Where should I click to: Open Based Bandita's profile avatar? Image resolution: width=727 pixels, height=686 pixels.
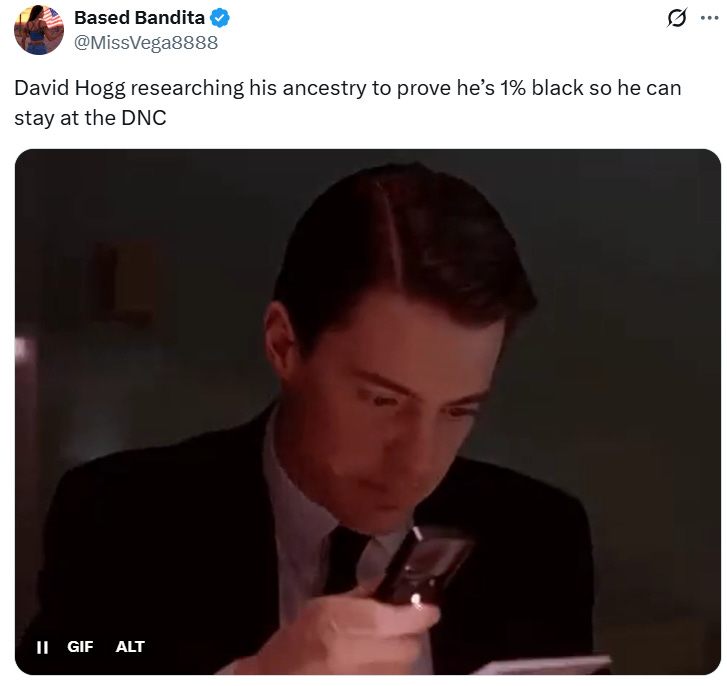point(39,30)
